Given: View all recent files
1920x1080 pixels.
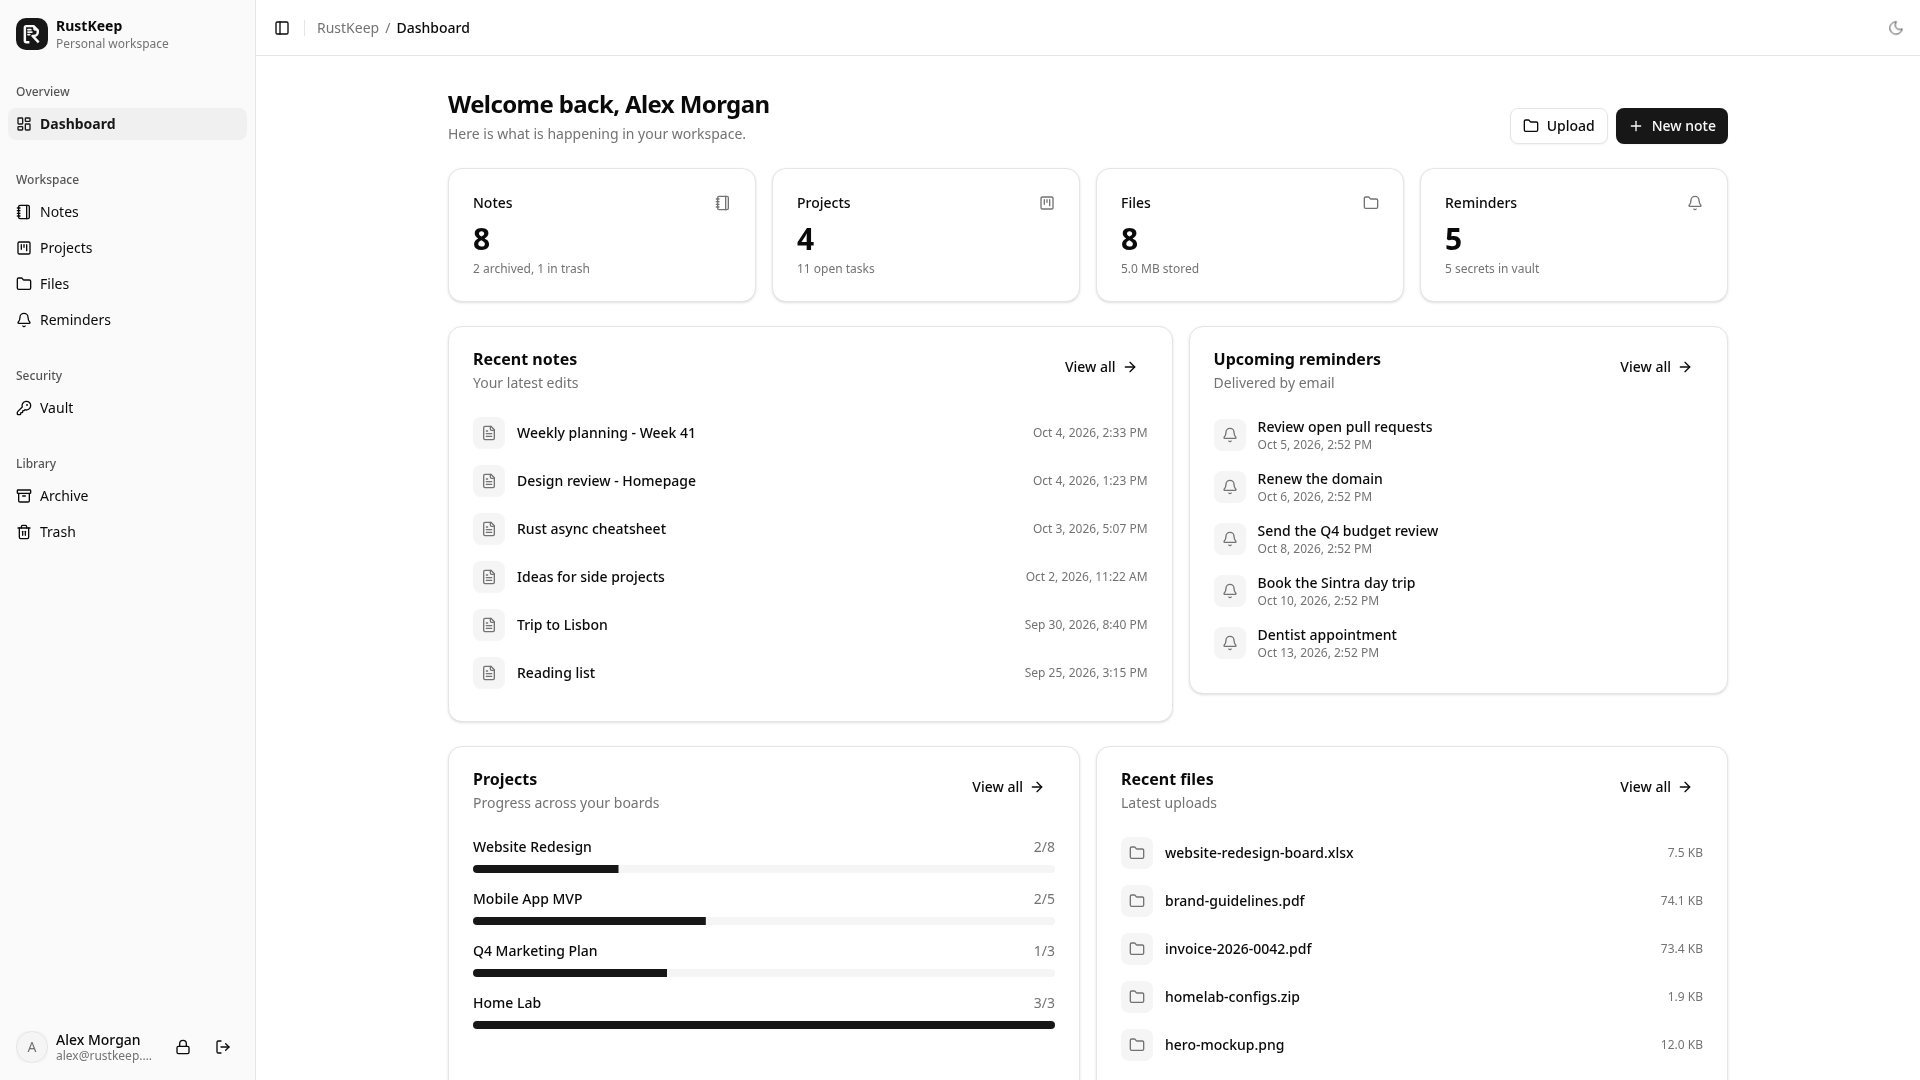Looking at the screenshot, I should [1656, 787].
